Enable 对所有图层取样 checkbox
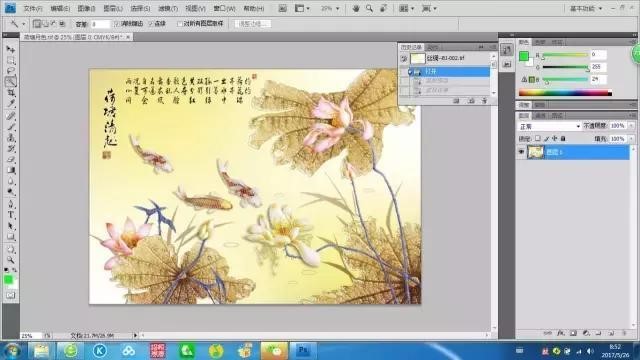640x360 pixels. coord(180,24)
